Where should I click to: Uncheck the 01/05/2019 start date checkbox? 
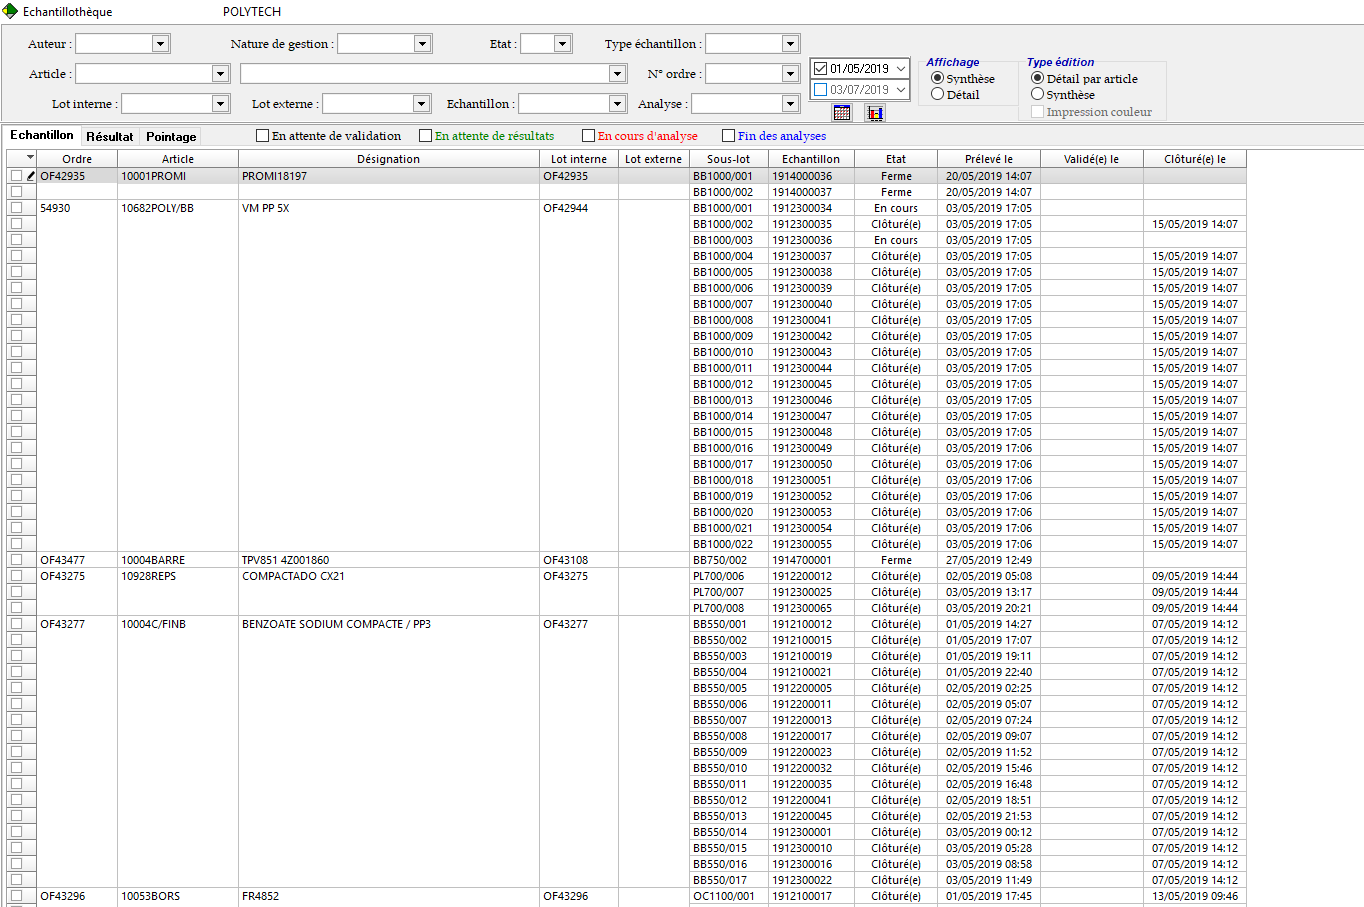[x=821, y=69]
